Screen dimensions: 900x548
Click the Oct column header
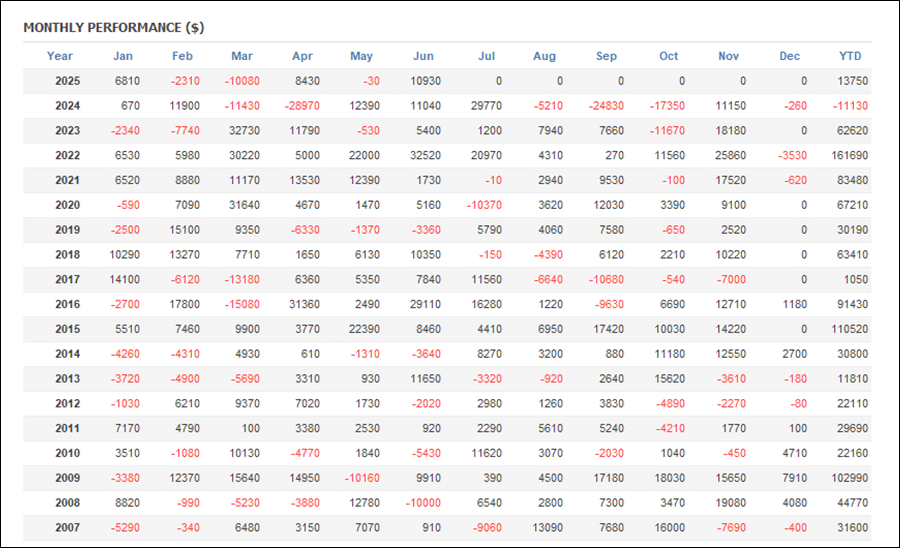point(669,56)
